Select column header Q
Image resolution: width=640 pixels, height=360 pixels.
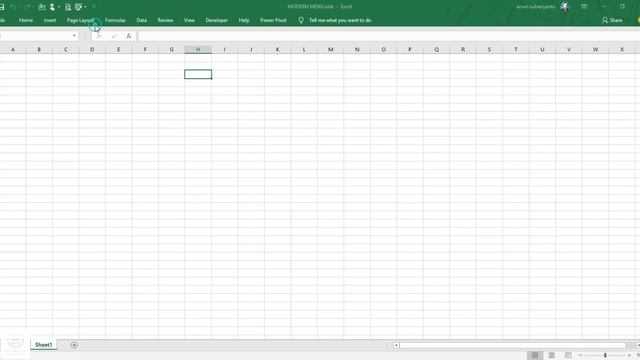(x=436, y=49)
